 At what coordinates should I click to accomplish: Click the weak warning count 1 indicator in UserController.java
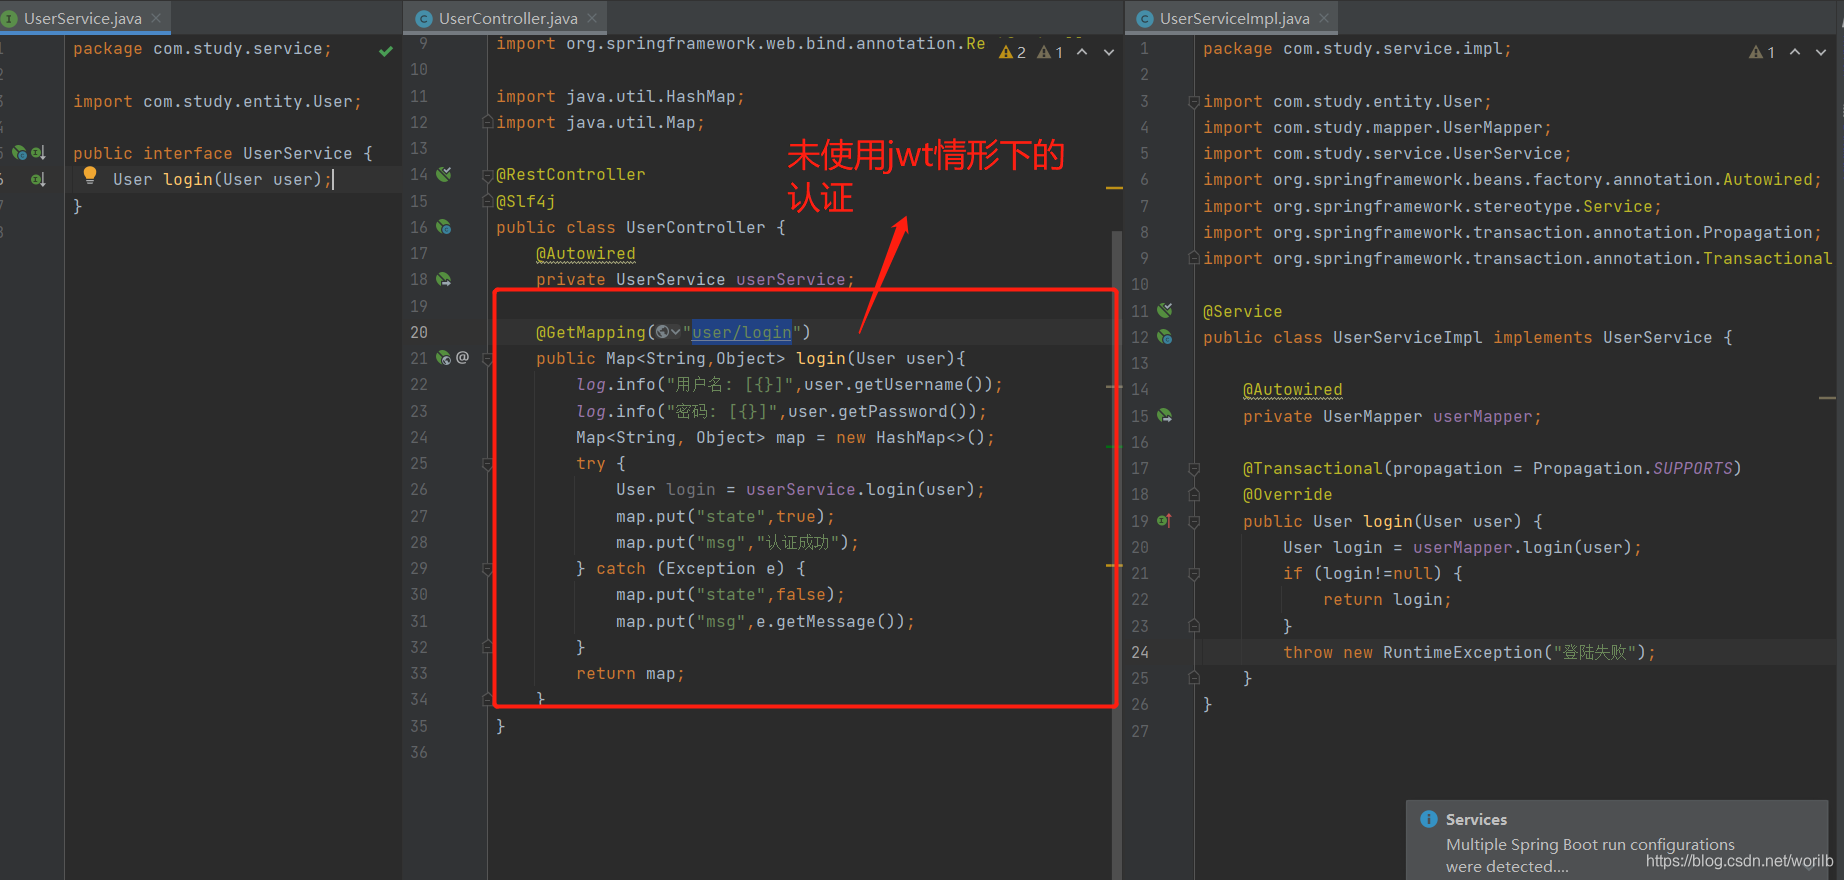pos(1050,52)
